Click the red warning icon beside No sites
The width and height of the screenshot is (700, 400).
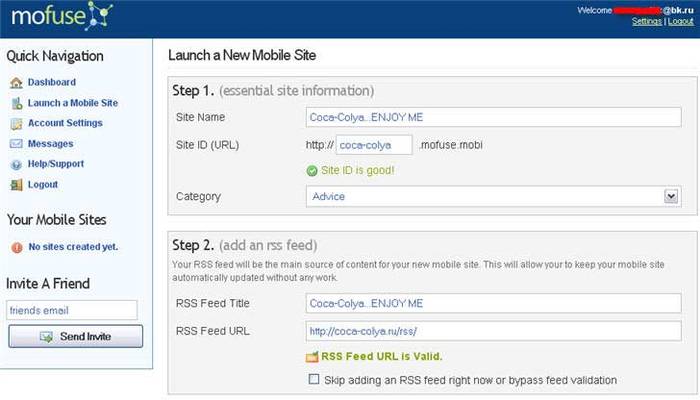click(x=17, y=247)
